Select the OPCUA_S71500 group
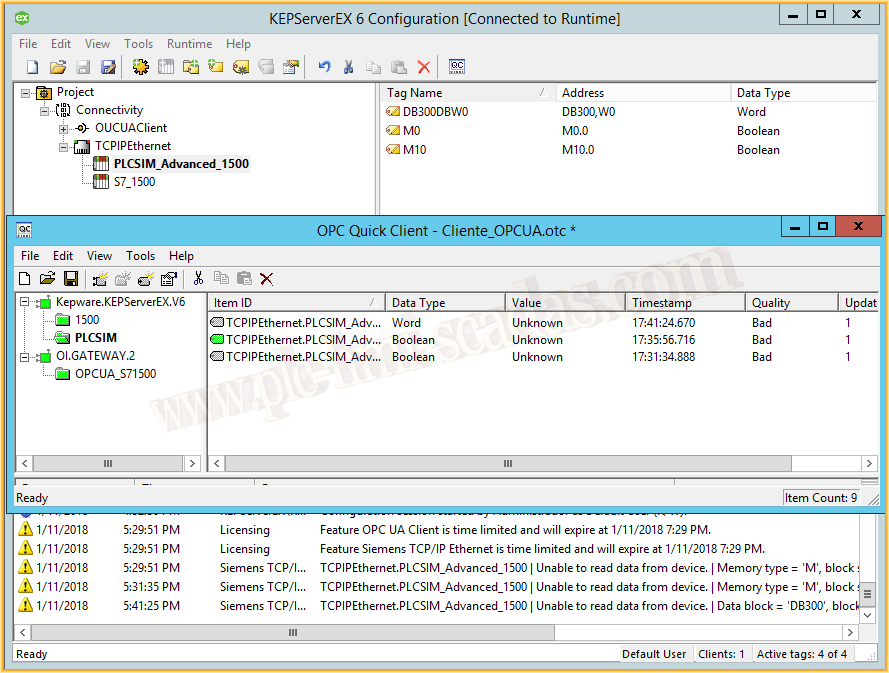 [115, 374]
